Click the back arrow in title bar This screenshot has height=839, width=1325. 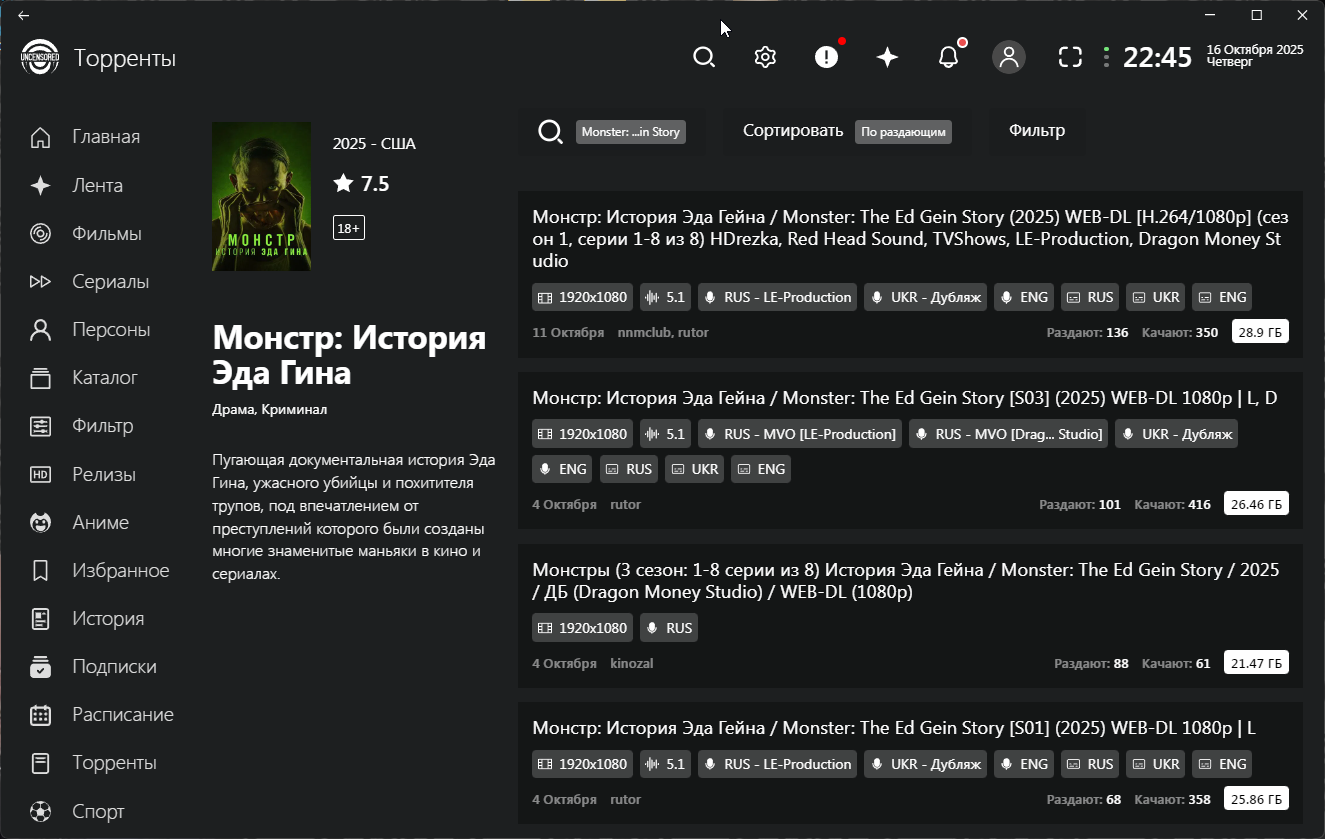click(x=23, y=15)
